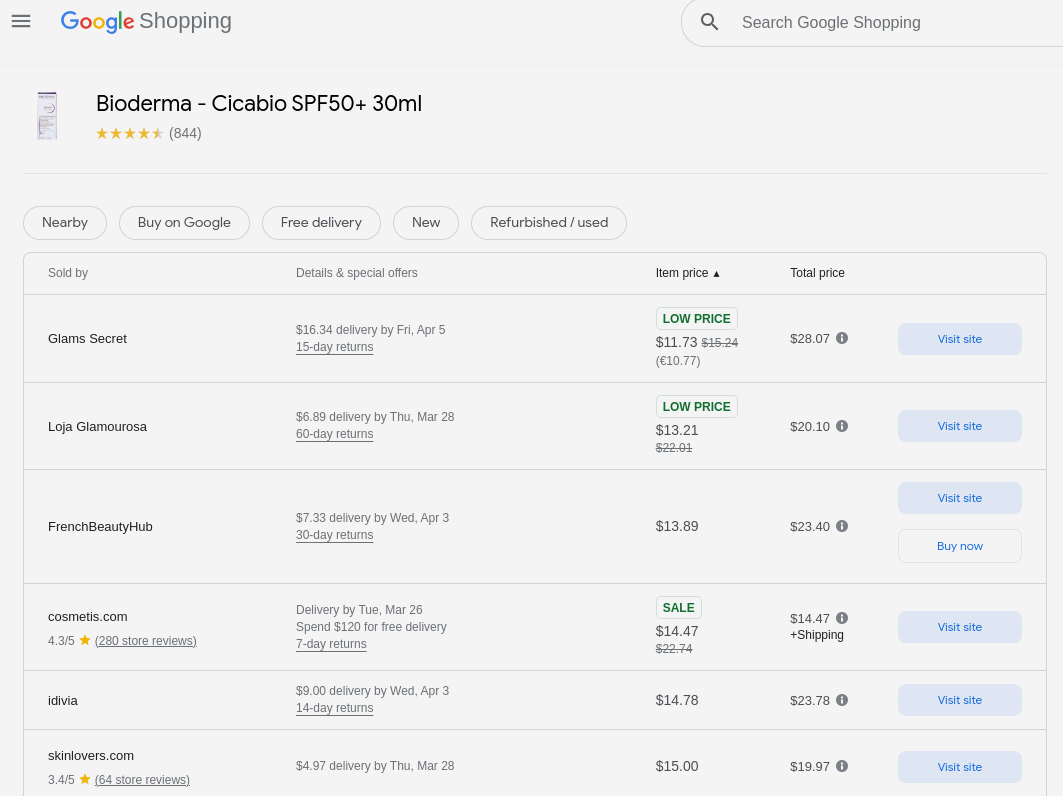Click seller name FrenchBeautyHub
This screenshot has width=1063, height=796.
point(100,527)
